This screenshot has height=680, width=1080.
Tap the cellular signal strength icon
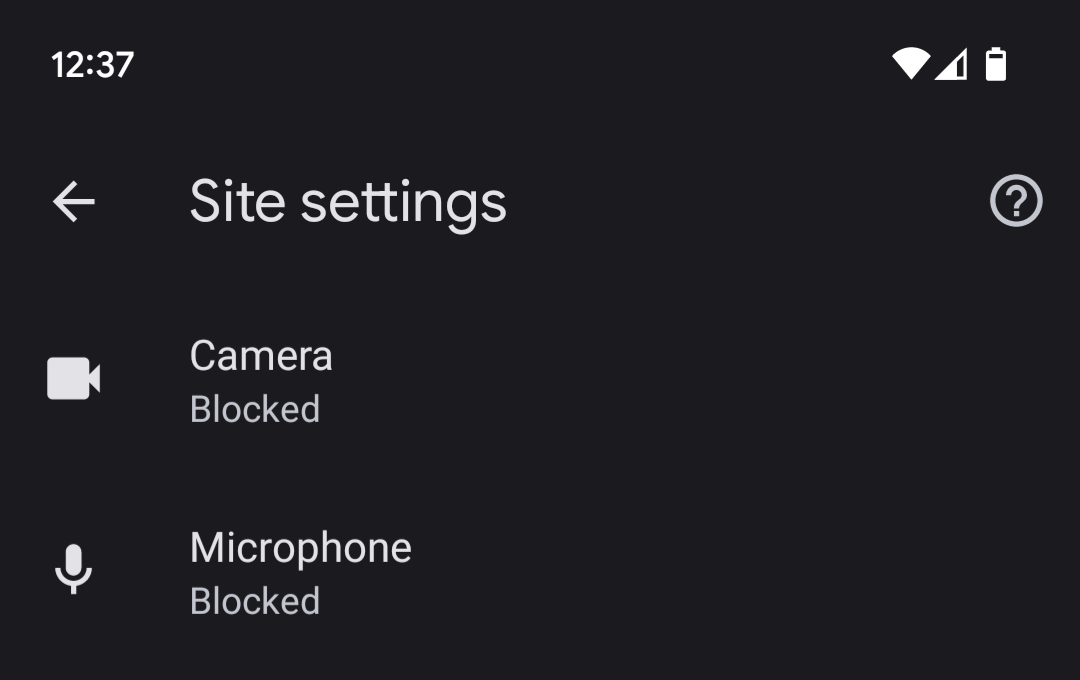coord(951,65)
